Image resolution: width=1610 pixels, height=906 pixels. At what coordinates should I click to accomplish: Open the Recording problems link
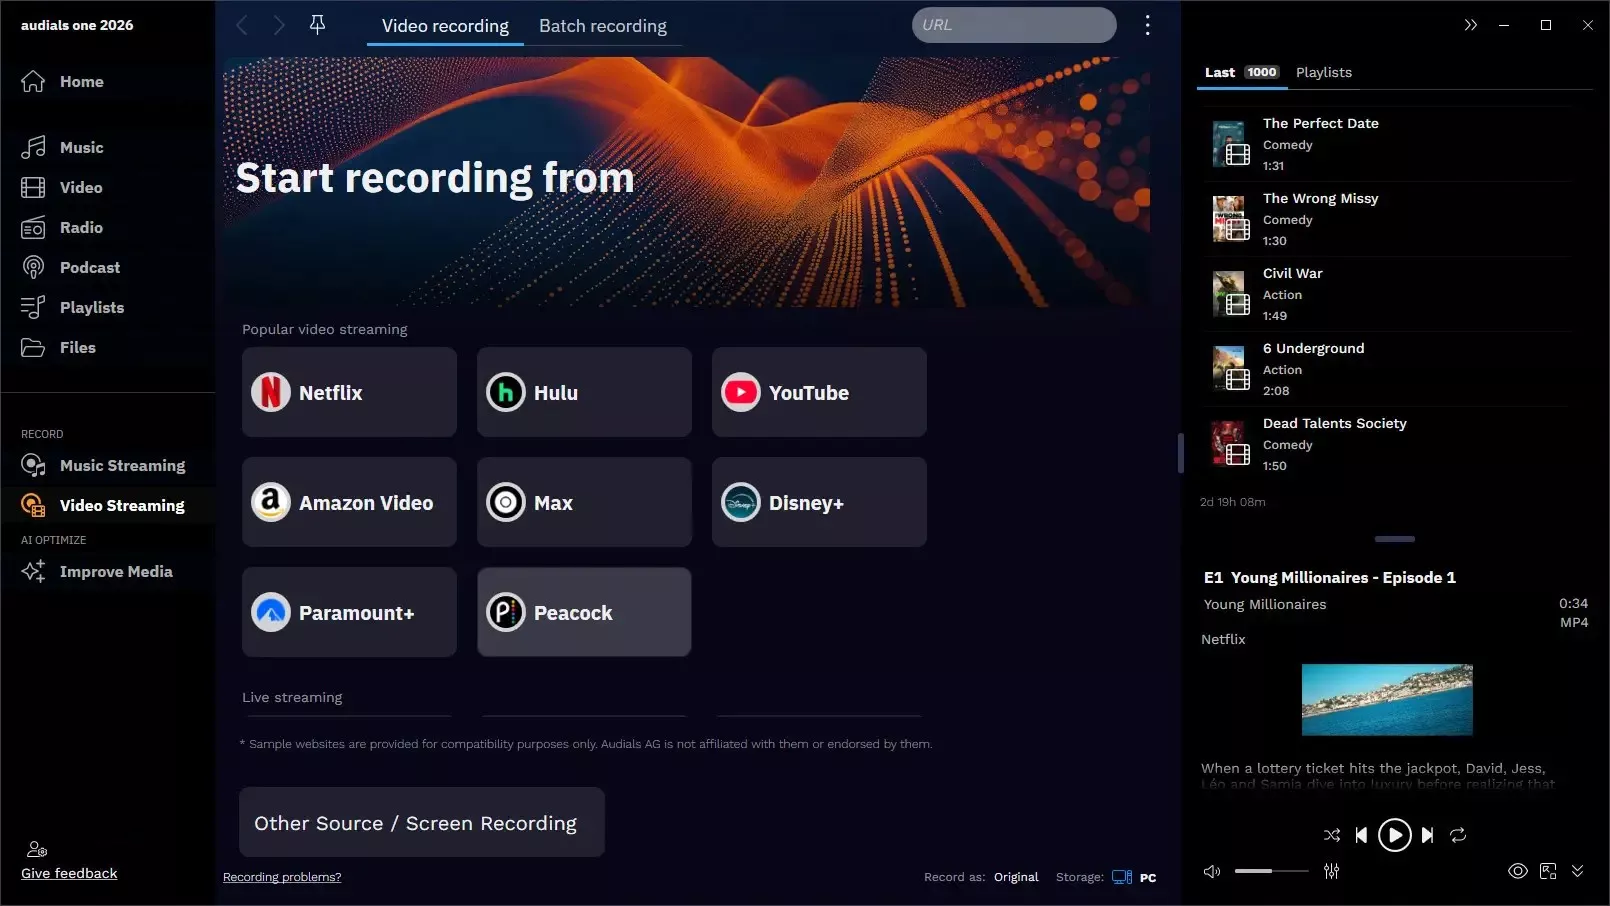(x=282, y=877)
